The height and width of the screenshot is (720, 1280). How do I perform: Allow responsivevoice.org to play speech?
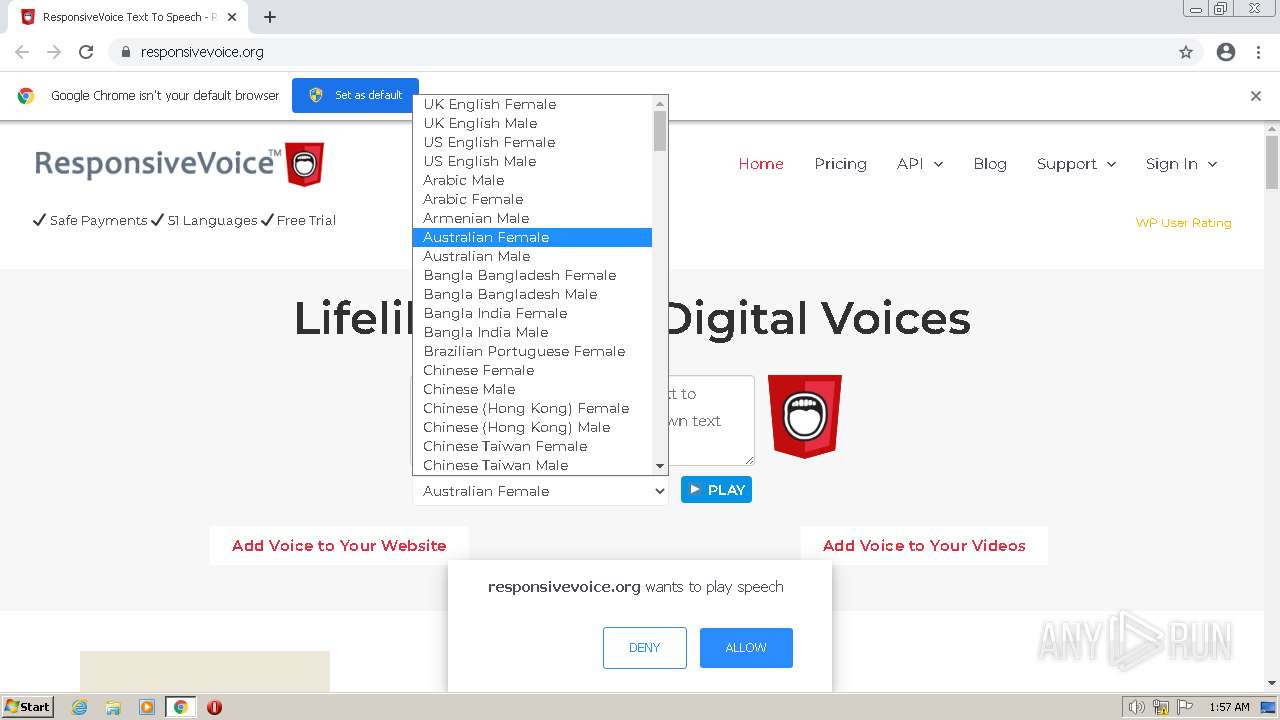coord(746,648)
